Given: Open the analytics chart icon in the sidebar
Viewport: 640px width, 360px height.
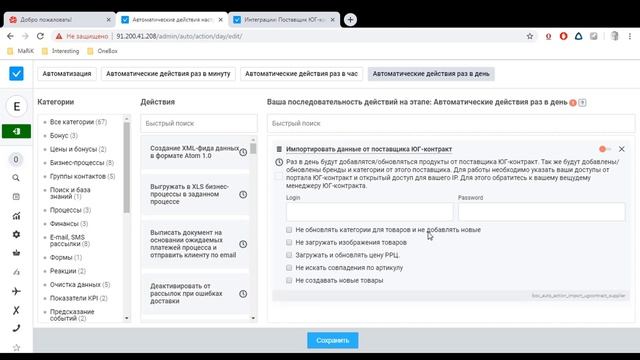Looking at the screenshot, I should (x=16, y=216).
